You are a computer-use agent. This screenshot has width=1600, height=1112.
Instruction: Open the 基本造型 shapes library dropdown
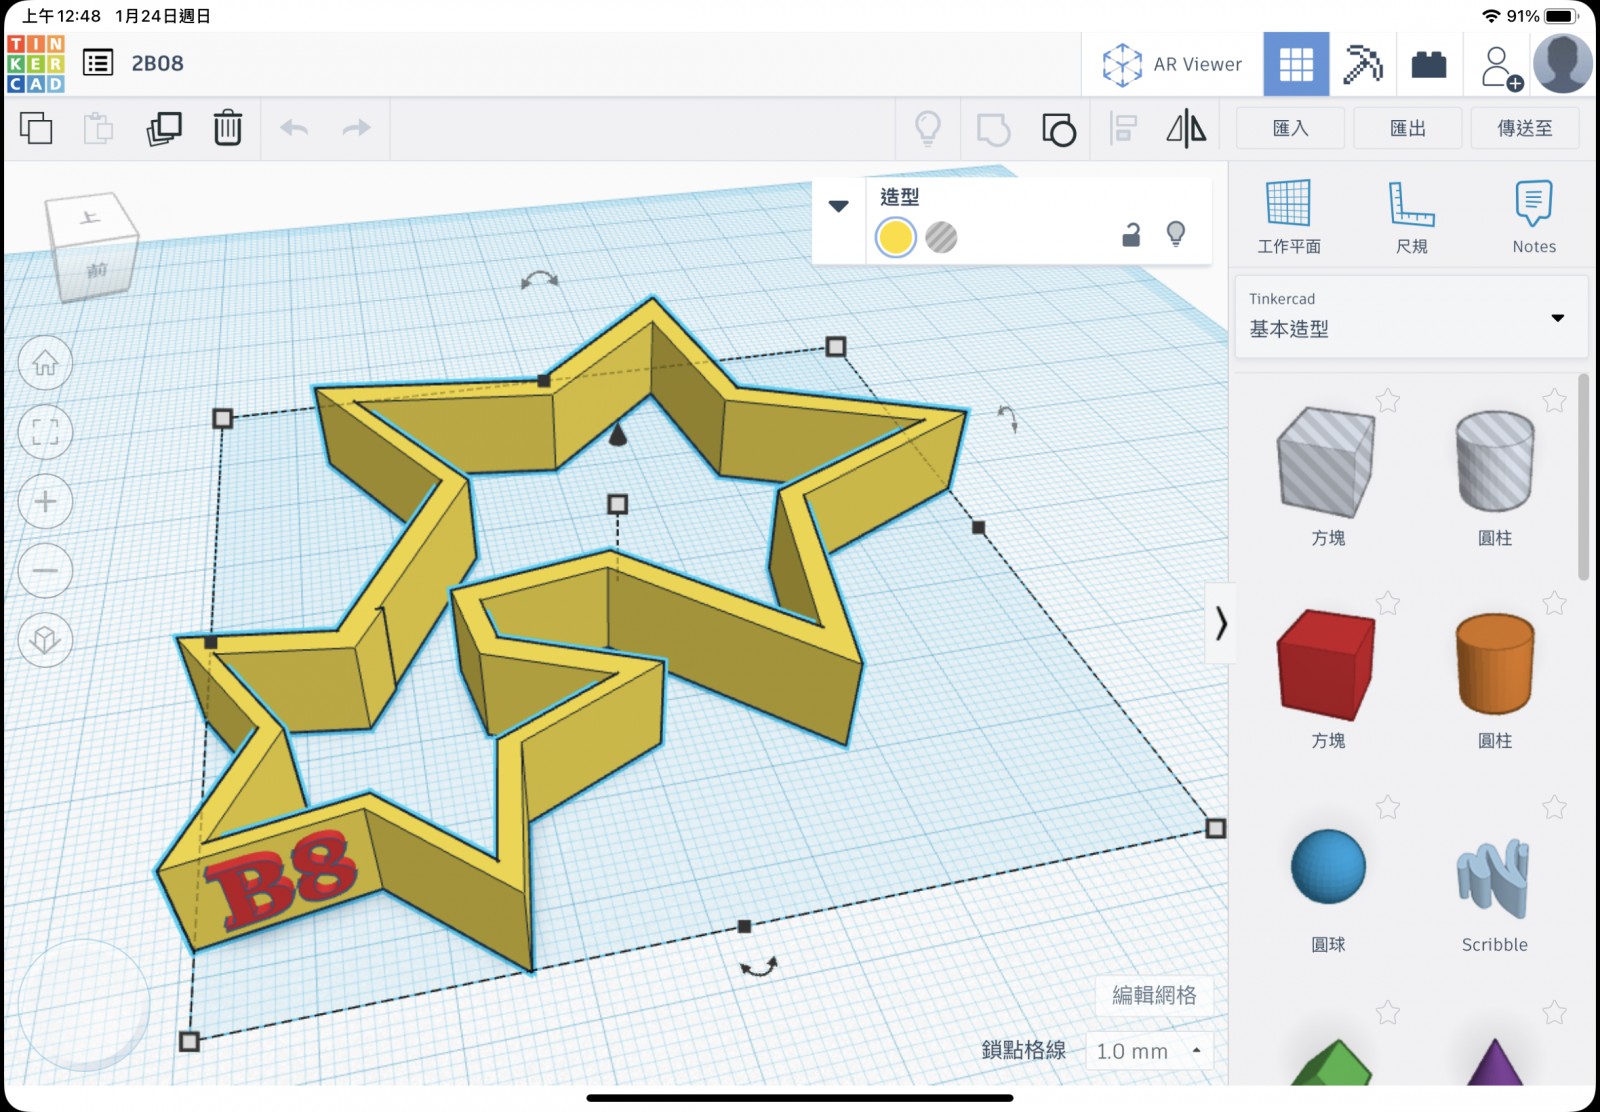pyautogui.click(x=1411, y=317)
